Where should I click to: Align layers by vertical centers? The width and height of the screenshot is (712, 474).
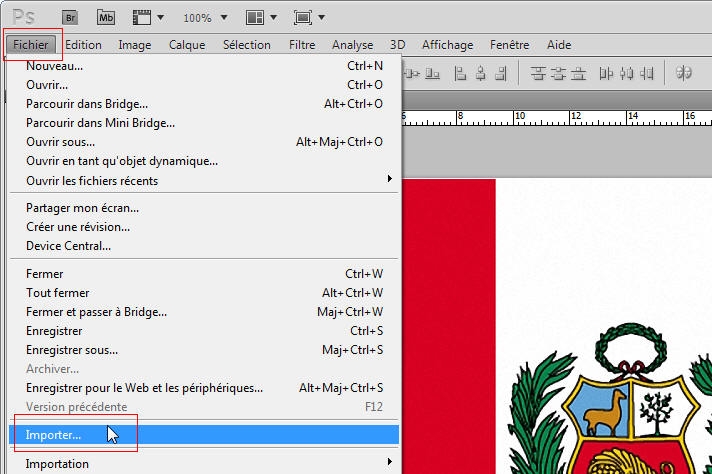[412, 73]
